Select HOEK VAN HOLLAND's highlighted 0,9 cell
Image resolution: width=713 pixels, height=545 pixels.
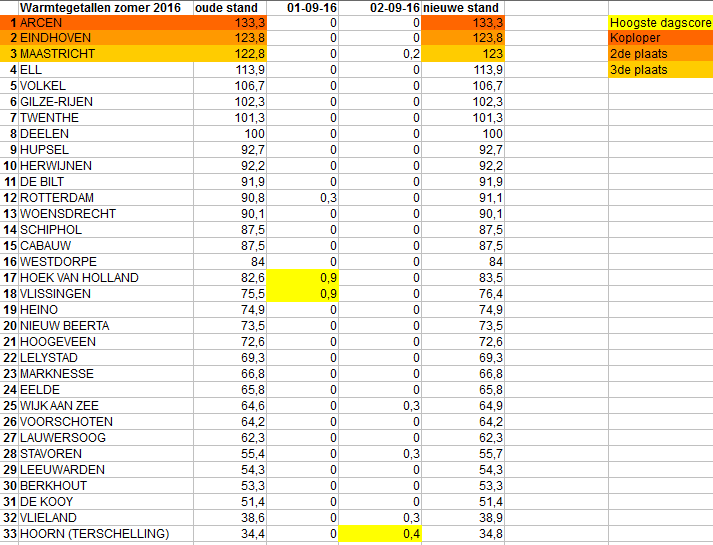click(302, 278)
